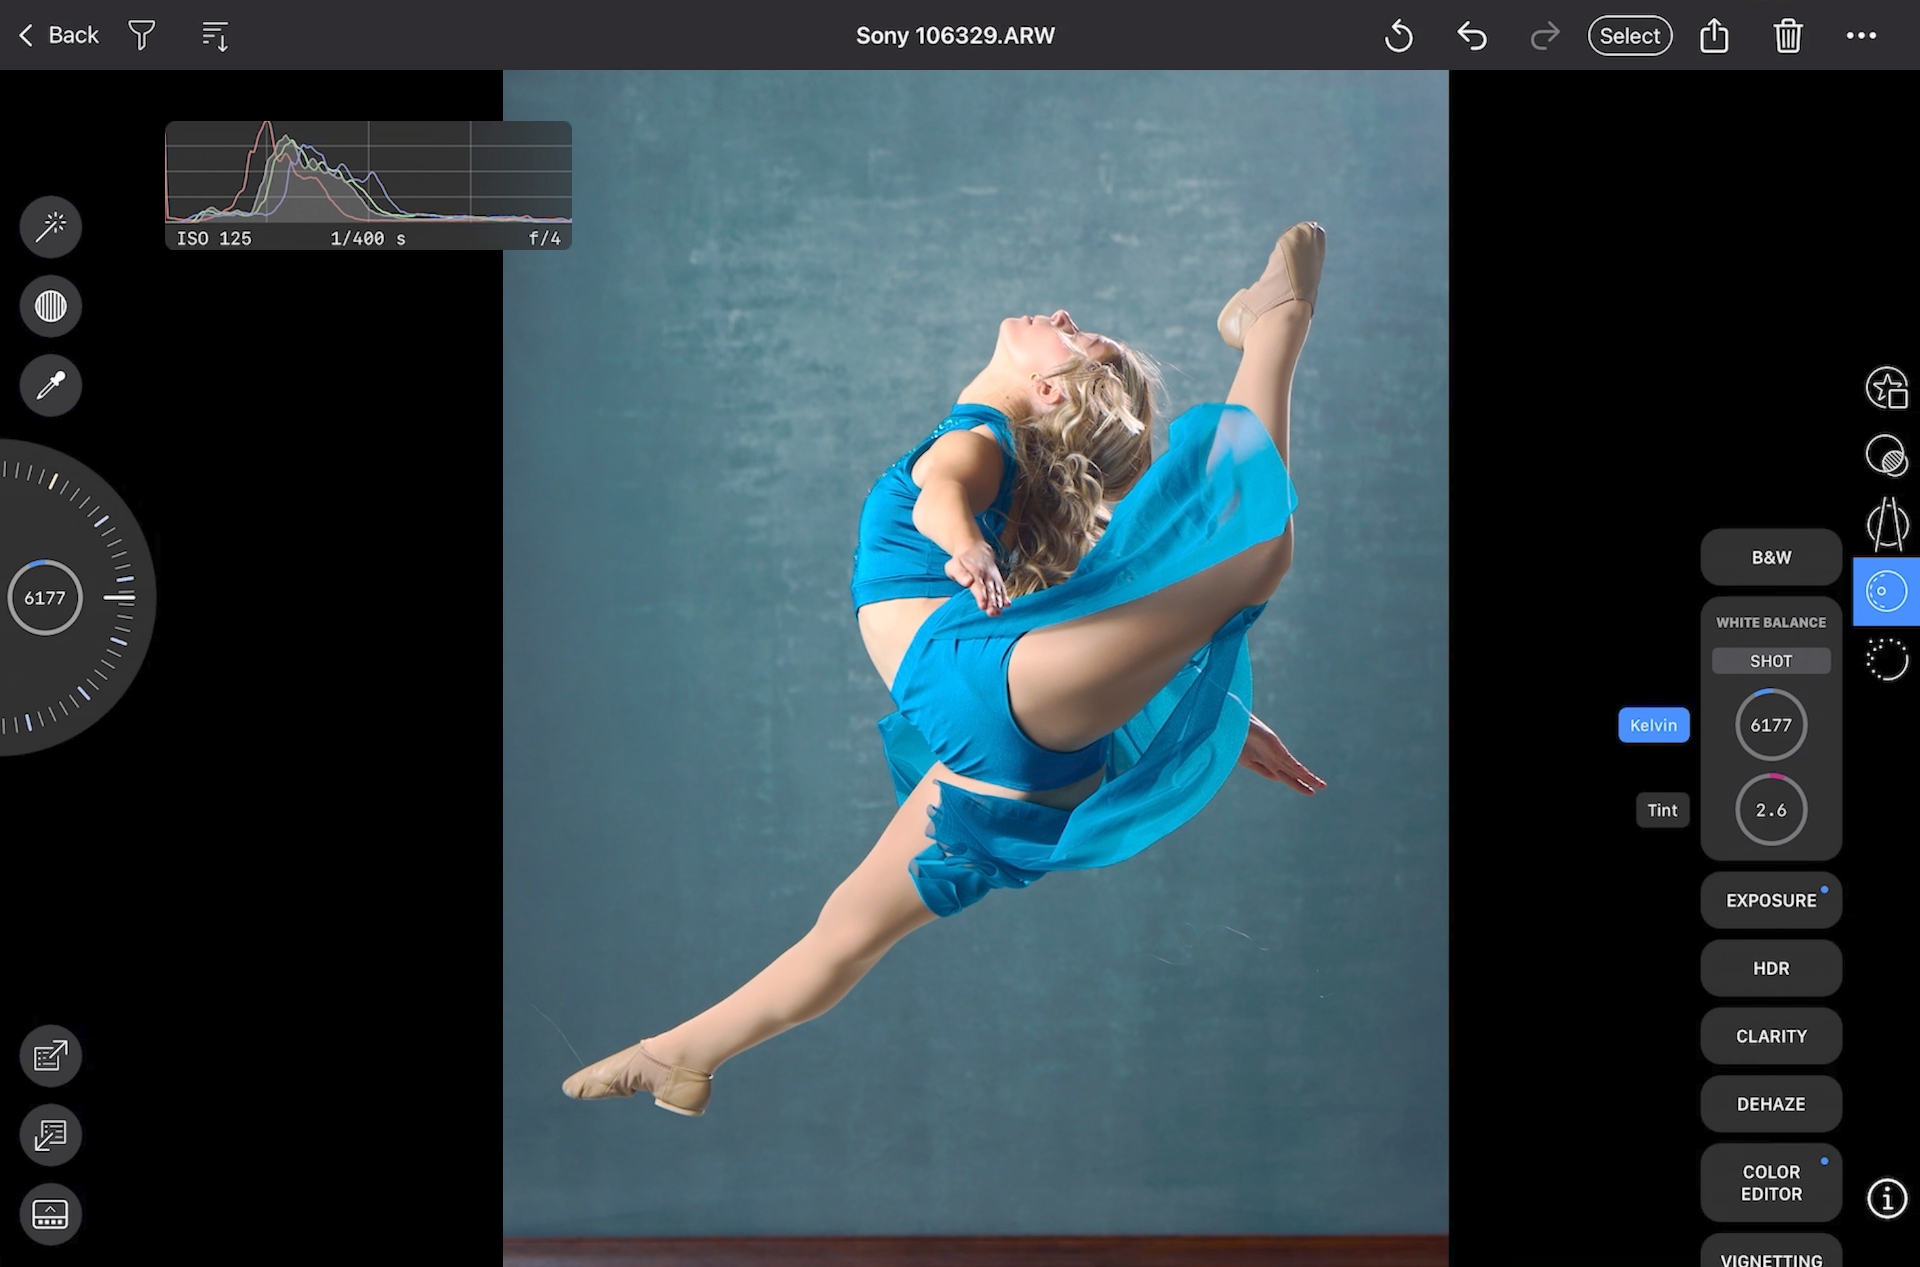Expand the COLOR EDITOR section
This screenshot has height=1267, width=1920.
tap(1770, 1182)
